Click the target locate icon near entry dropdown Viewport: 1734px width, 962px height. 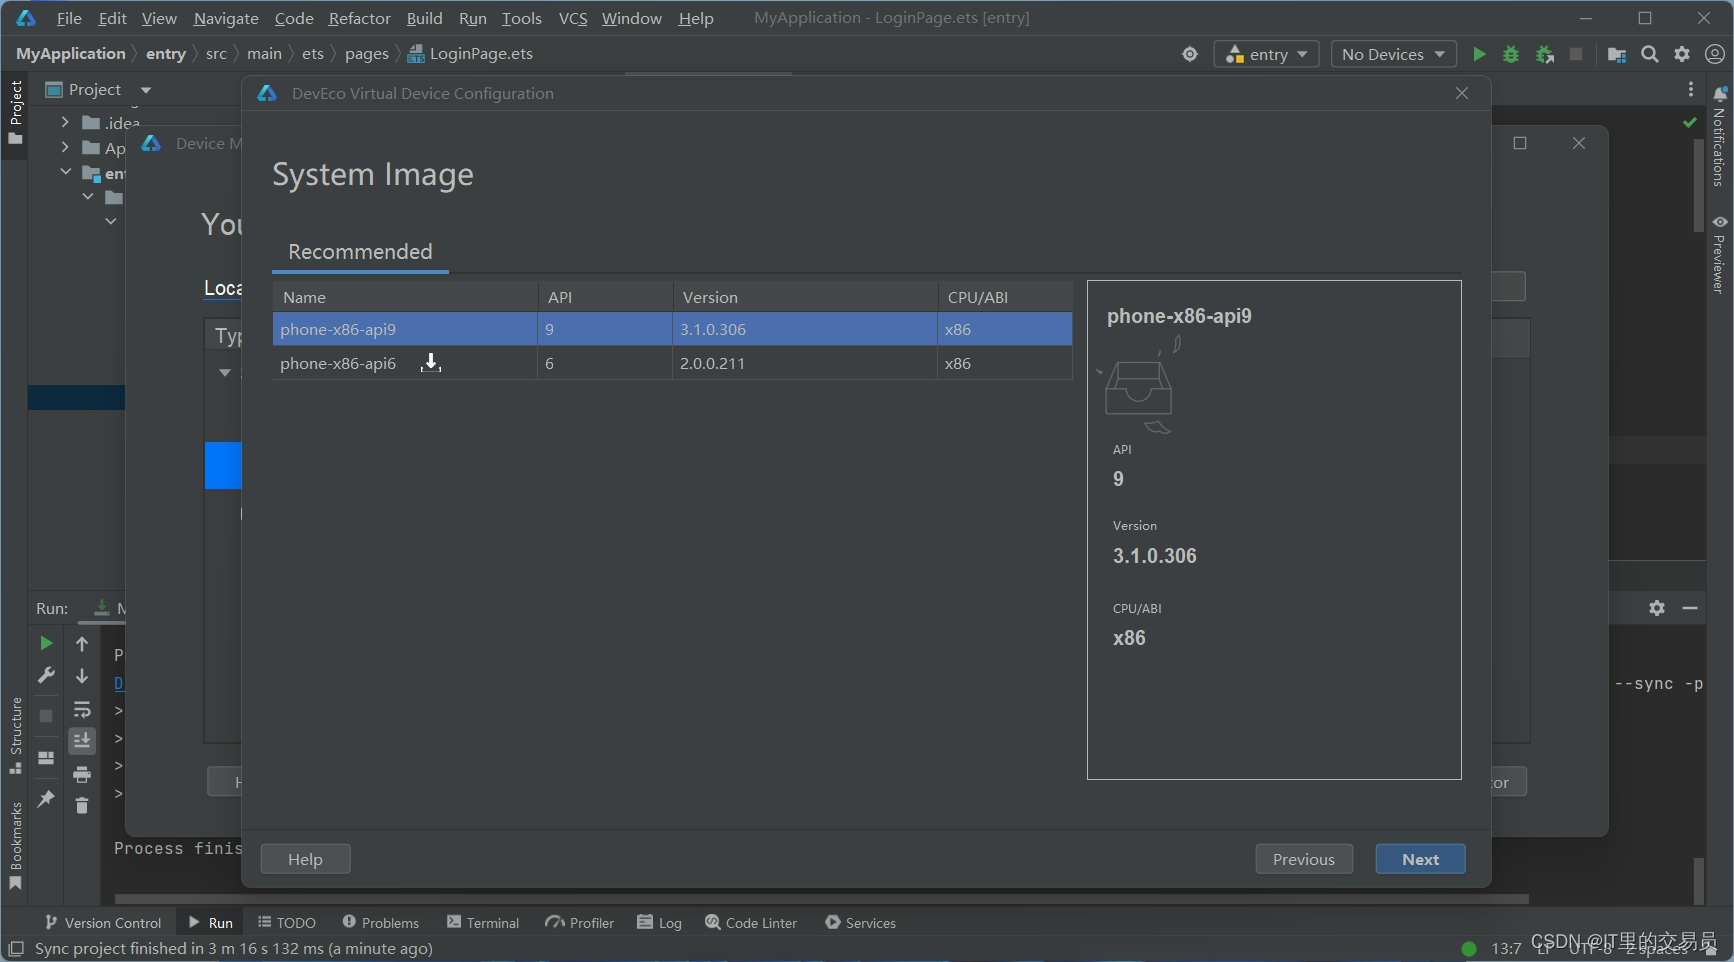pyautogui.click(x=1190, y=54)
